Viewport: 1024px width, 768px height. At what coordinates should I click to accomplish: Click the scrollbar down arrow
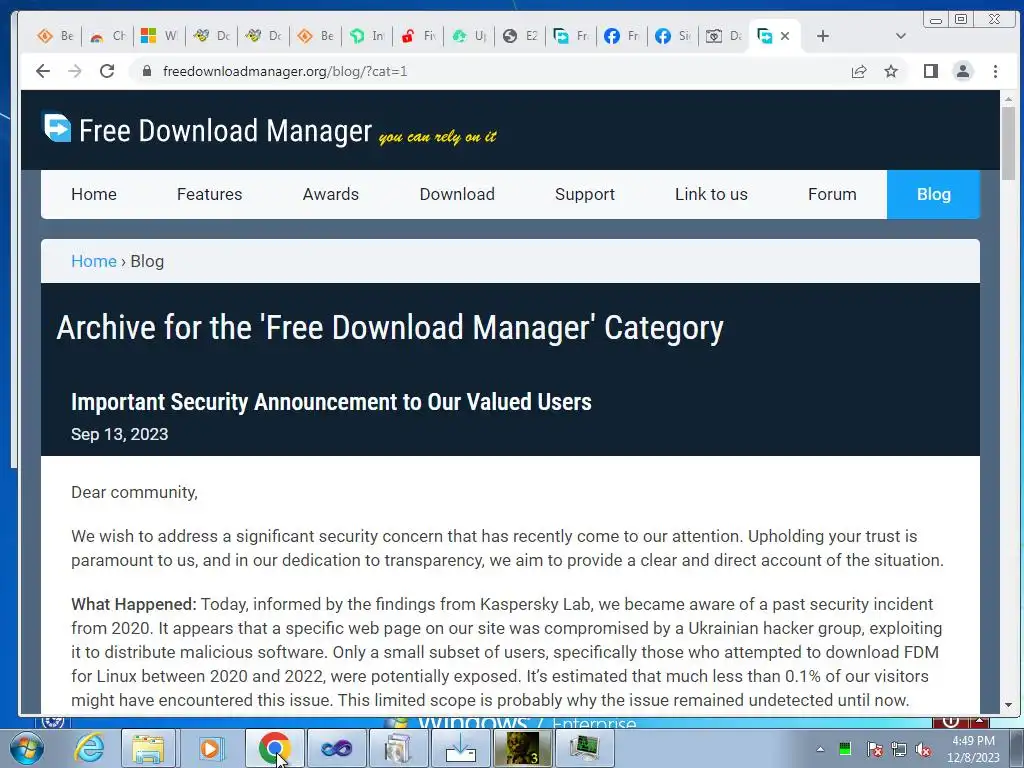pos(1008,705)
